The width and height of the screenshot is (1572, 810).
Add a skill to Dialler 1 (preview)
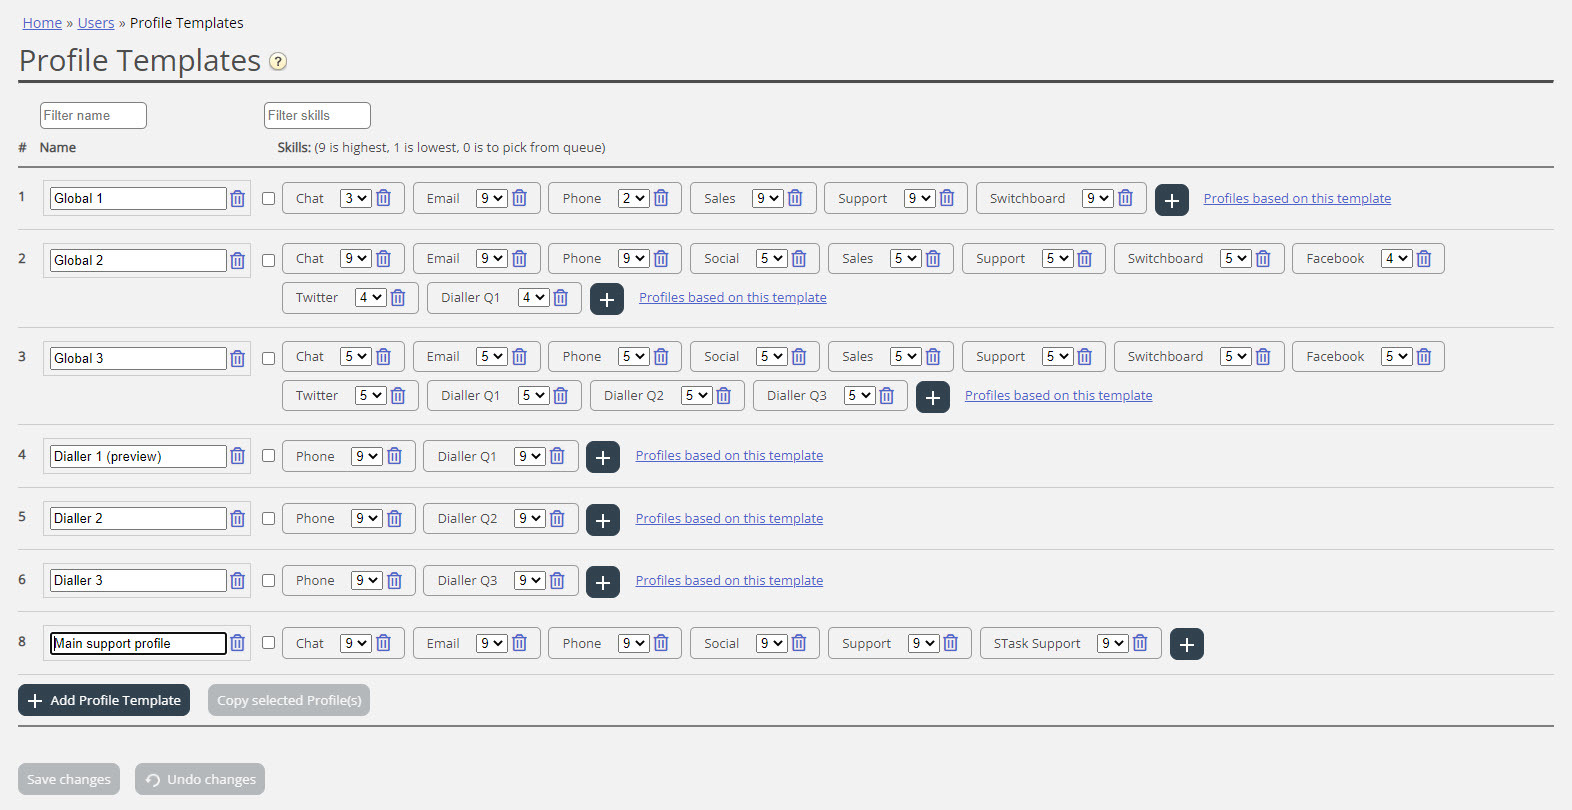click(602, 457)
